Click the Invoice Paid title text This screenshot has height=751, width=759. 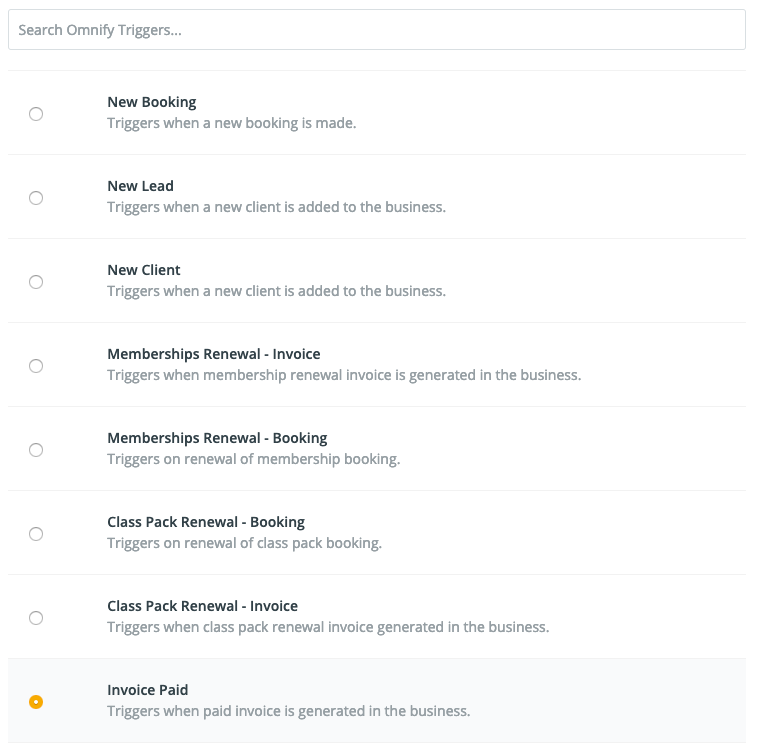(x=148, y=690)
